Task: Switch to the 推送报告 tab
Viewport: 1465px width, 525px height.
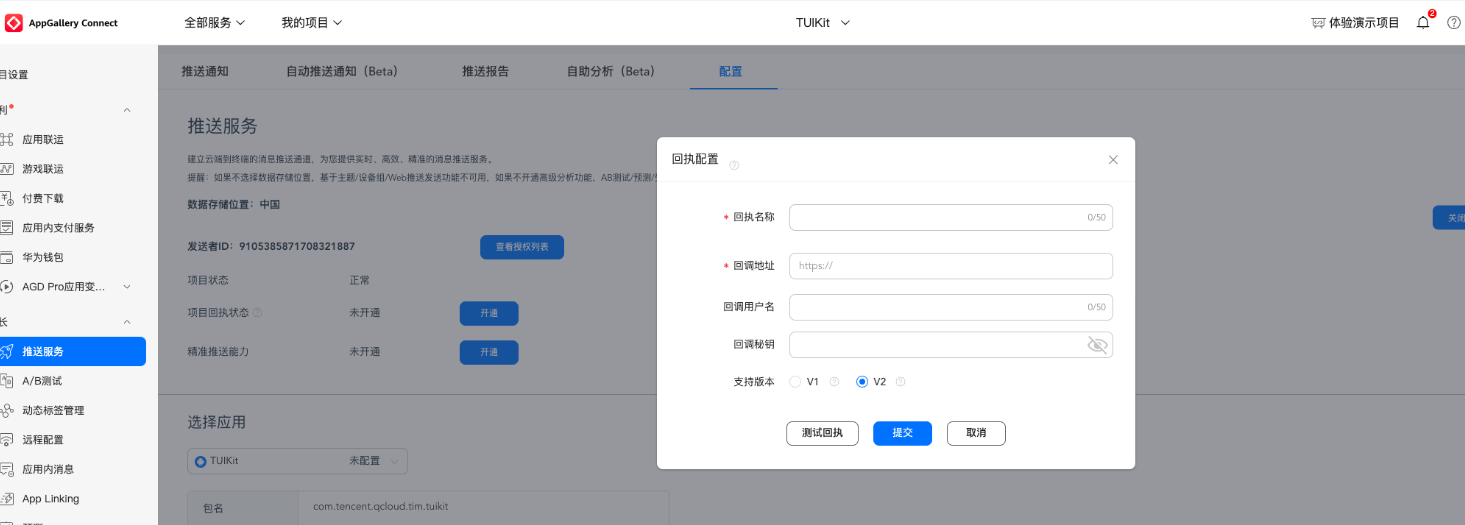Action: (x=485, y=71)
